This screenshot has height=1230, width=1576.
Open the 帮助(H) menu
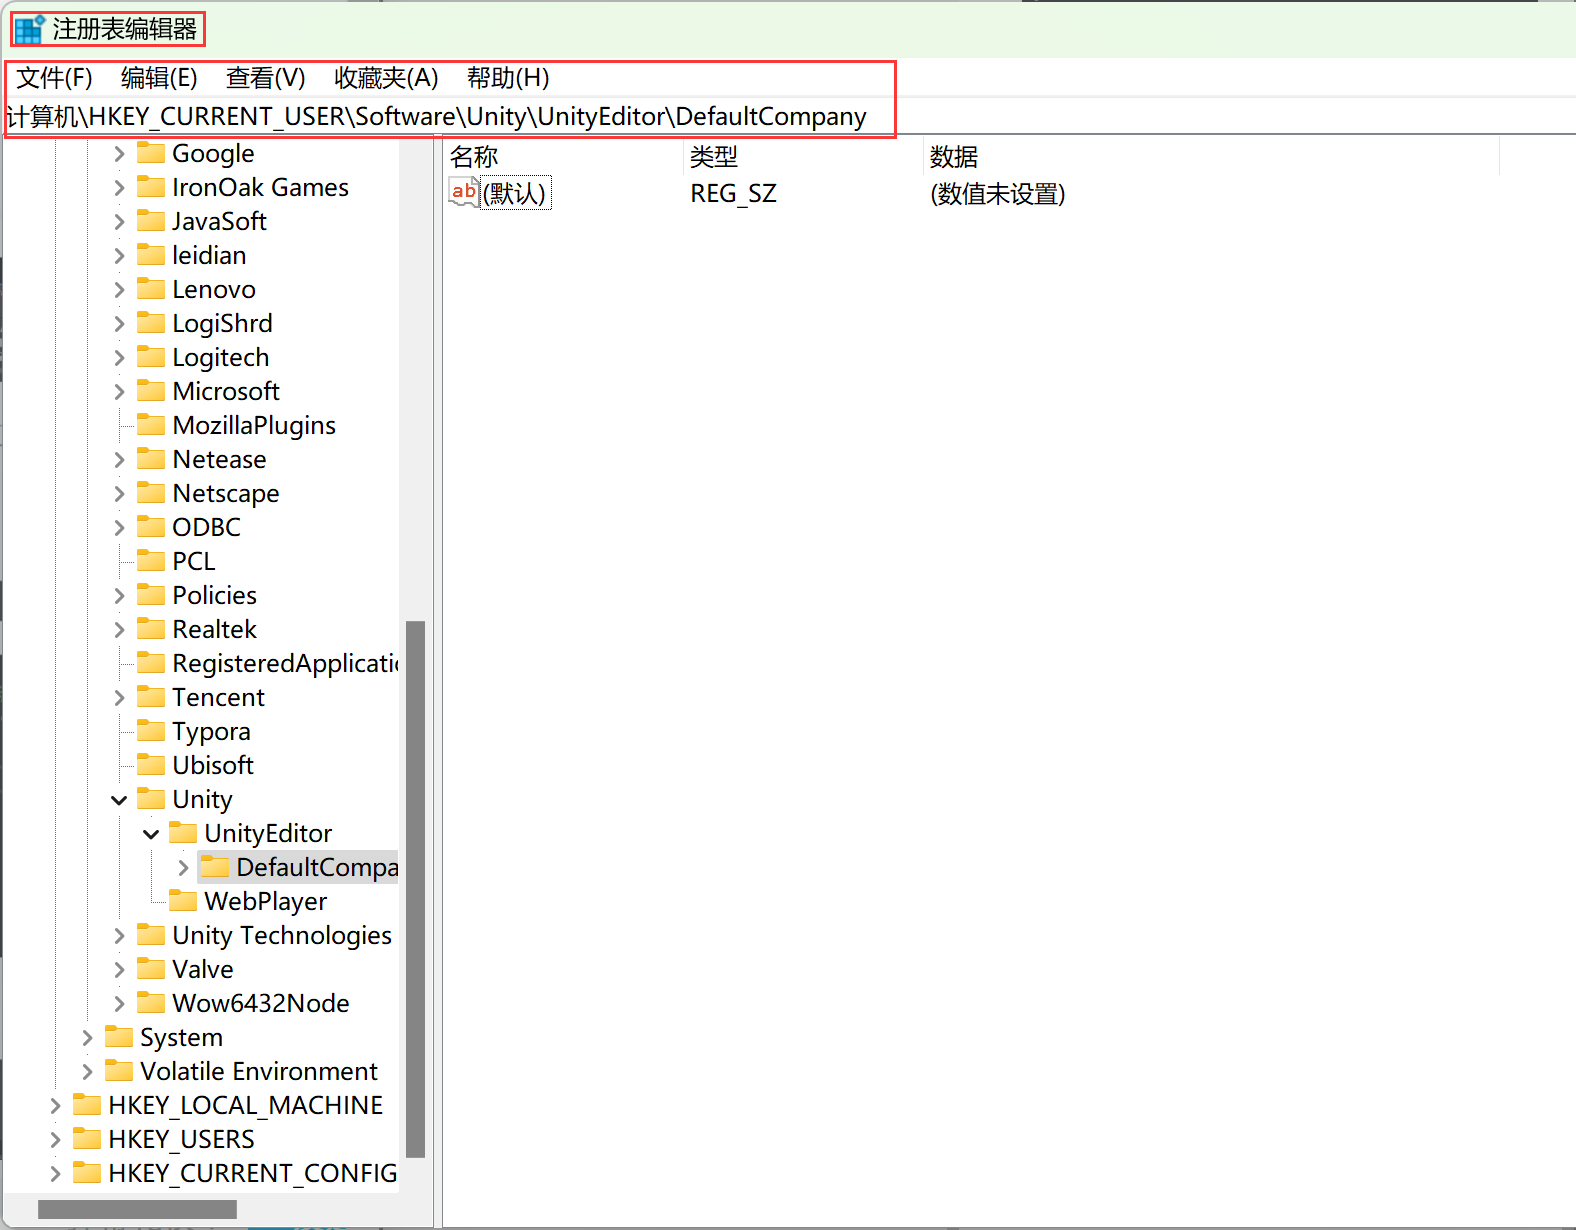pyautogui.click(x=508, y=78)
